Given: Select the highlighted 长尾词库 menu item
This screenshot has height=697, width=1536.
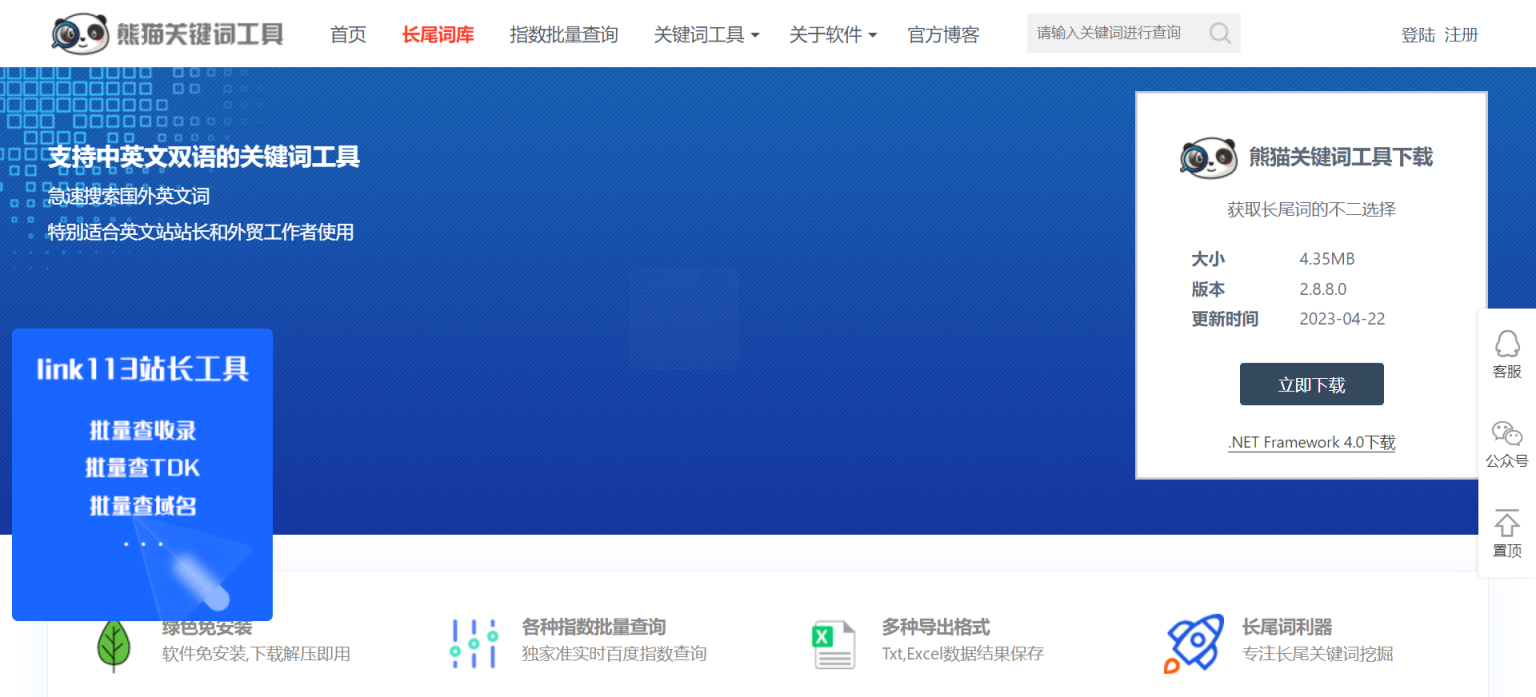Looking at the screenshot, I should 438,33.
